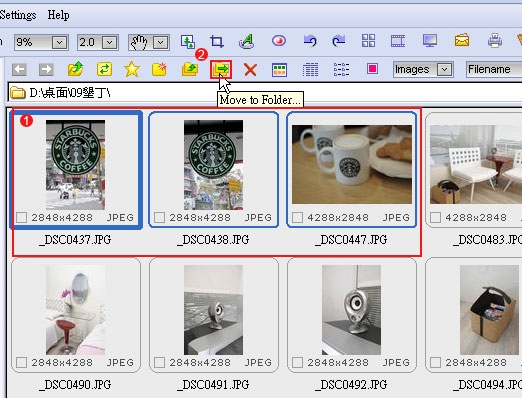Click the resize image icon
This screenshot has height=398, width=522.
click(188, 42)
